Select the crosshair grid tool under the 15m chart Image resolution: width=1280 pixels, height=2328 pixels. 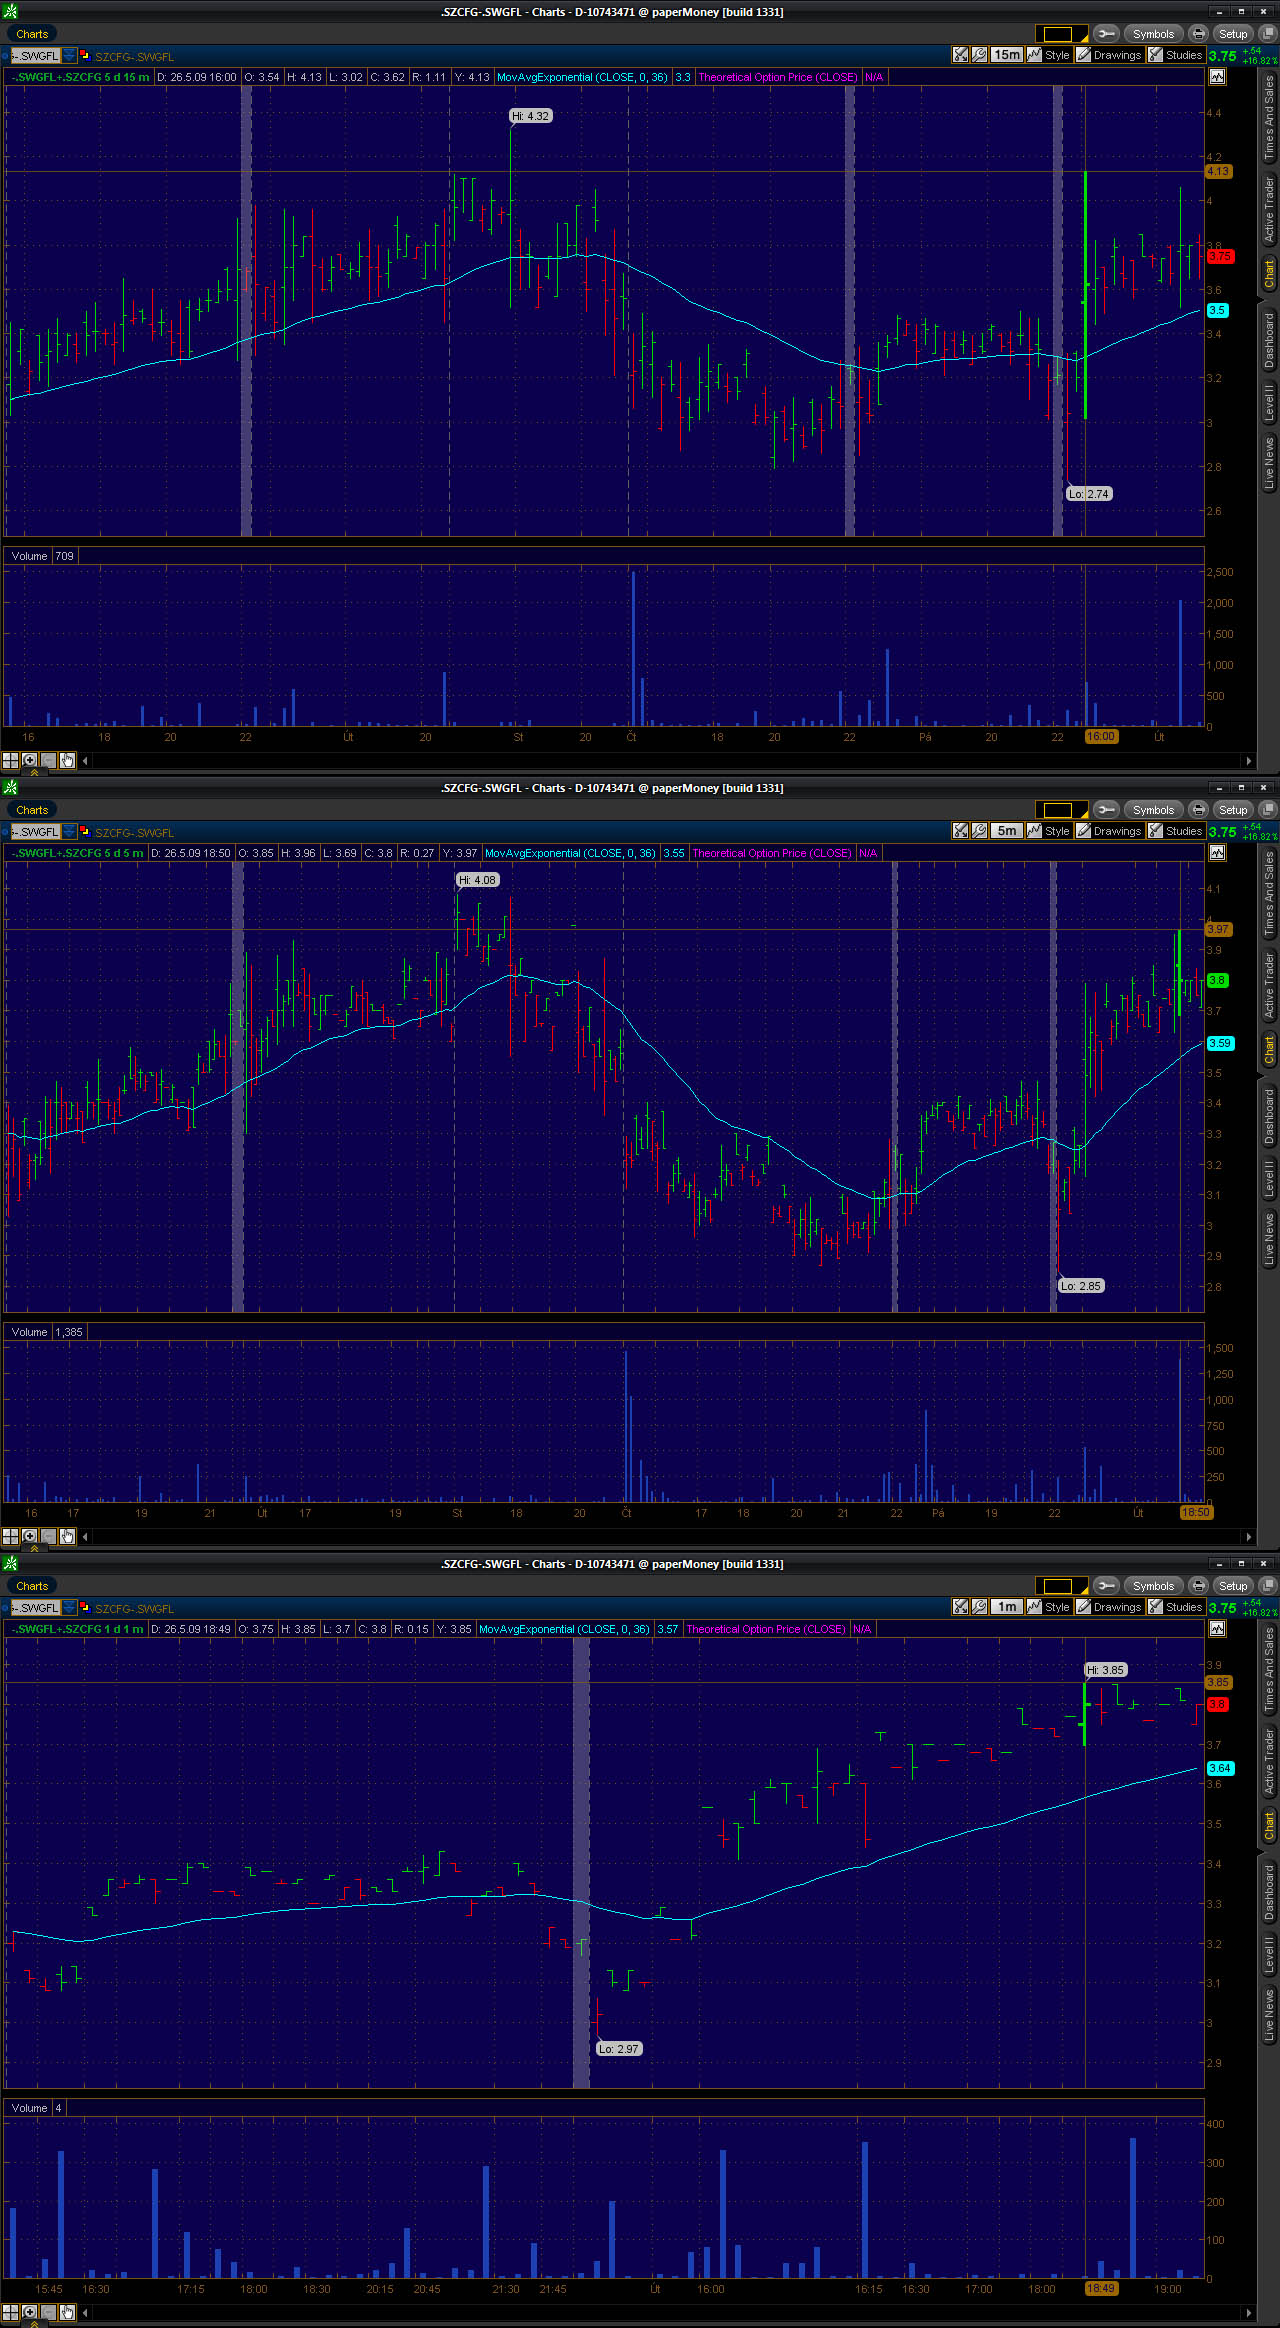pyautogui.click(x=10, y=760)
